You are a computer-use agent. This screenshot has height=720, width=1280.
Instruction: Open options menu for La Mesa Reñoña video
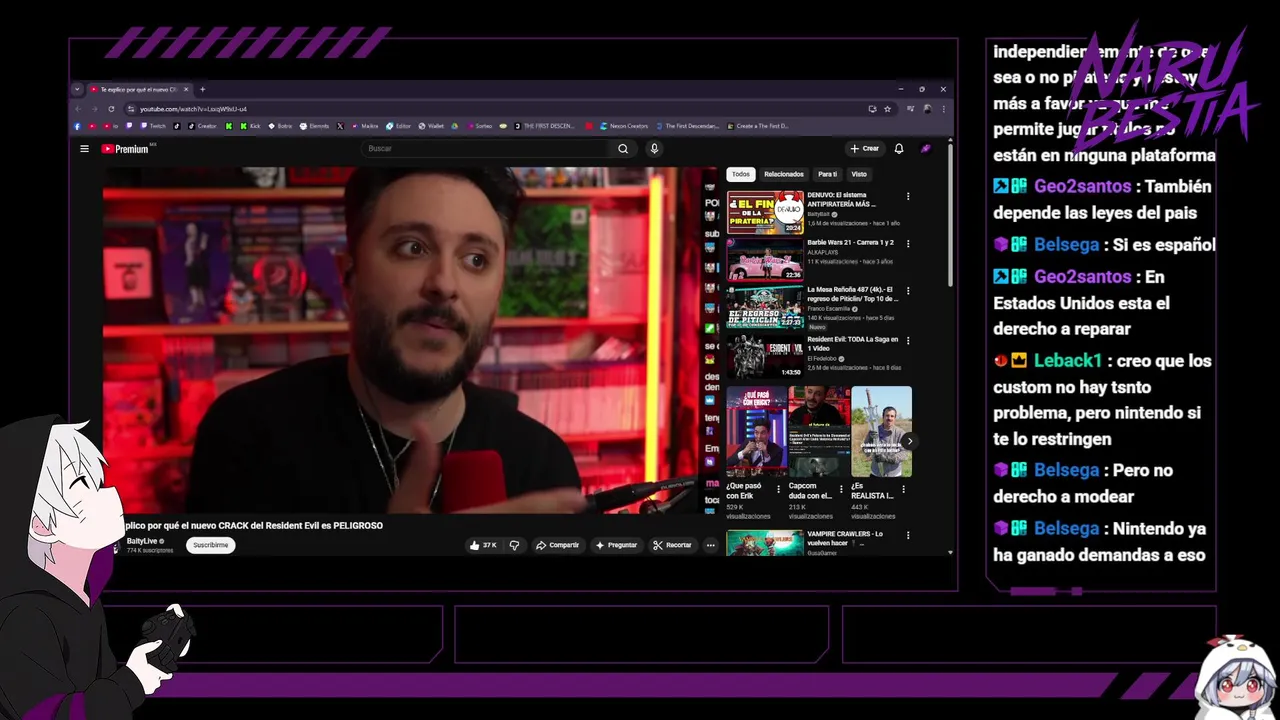tap(908, 291)
